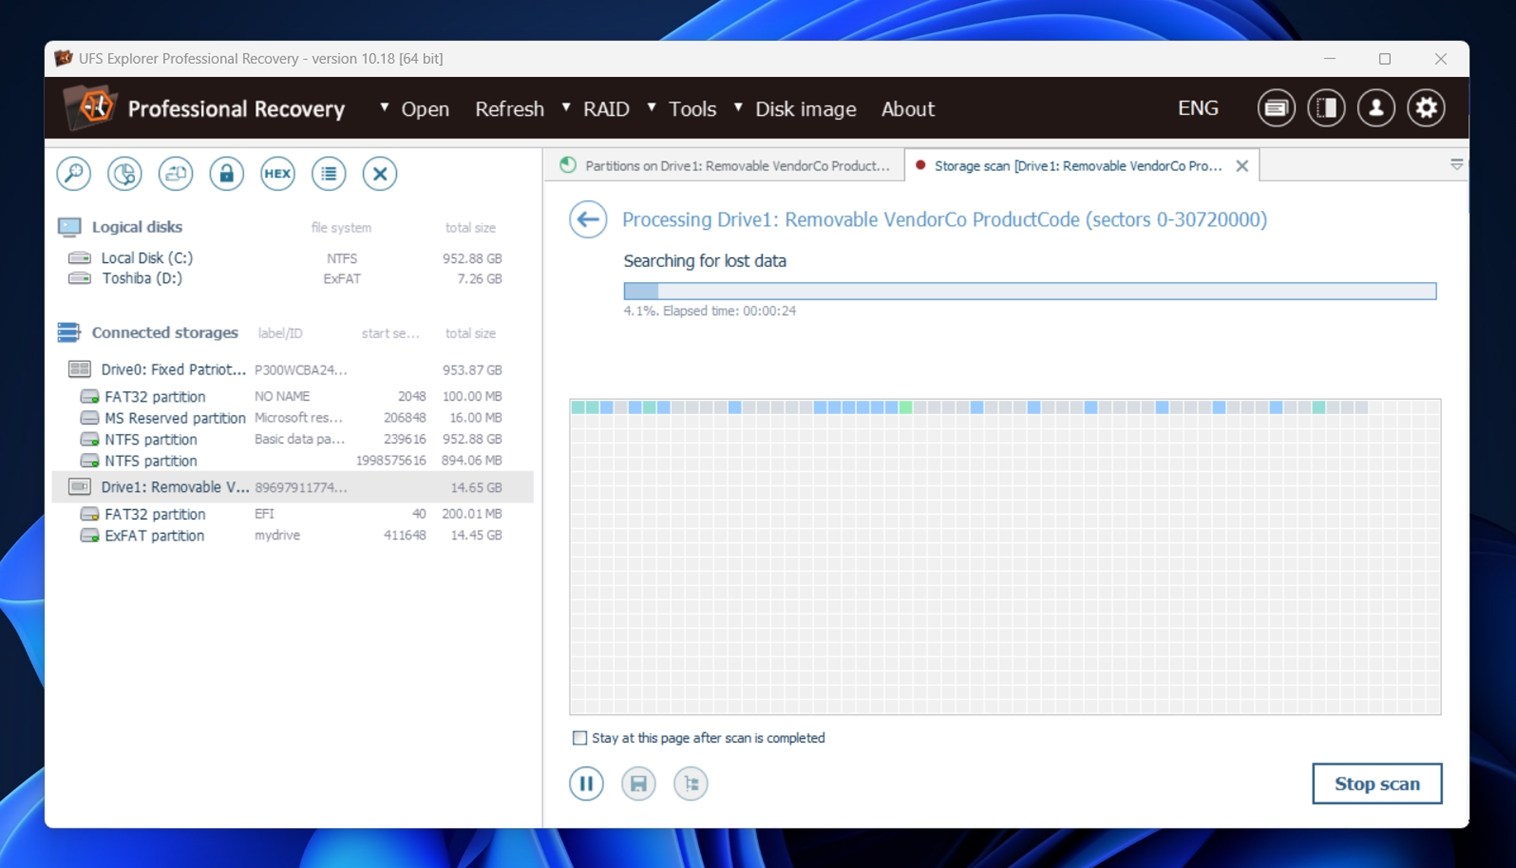Select the ExFAT partition mydrive entry
The width and height of the screenshot is (1516, 868).
pyautogui.click(x=154, y=536)
